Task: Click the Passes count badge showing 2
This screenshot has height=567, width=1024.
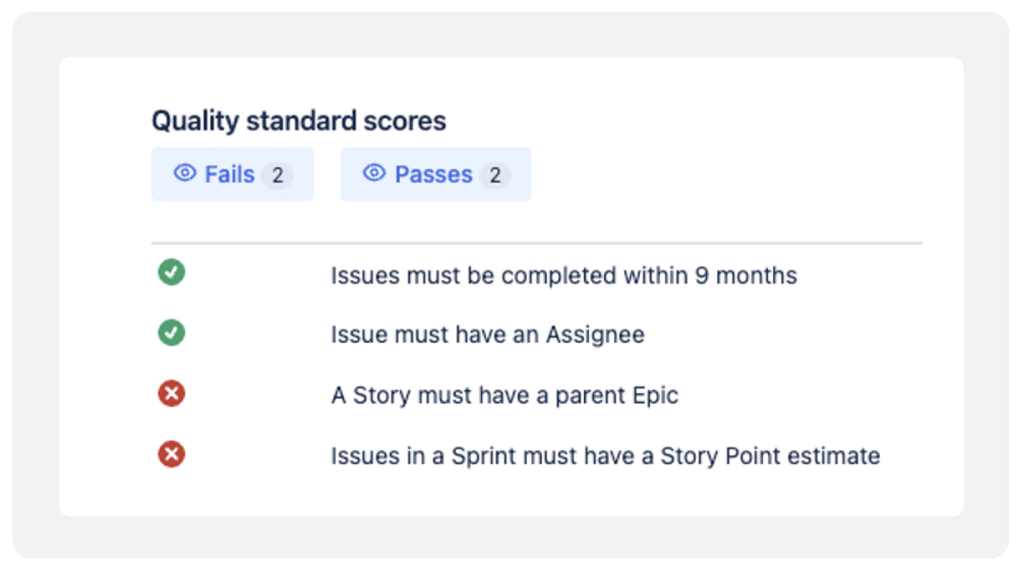Action: [x=494, y=176]
